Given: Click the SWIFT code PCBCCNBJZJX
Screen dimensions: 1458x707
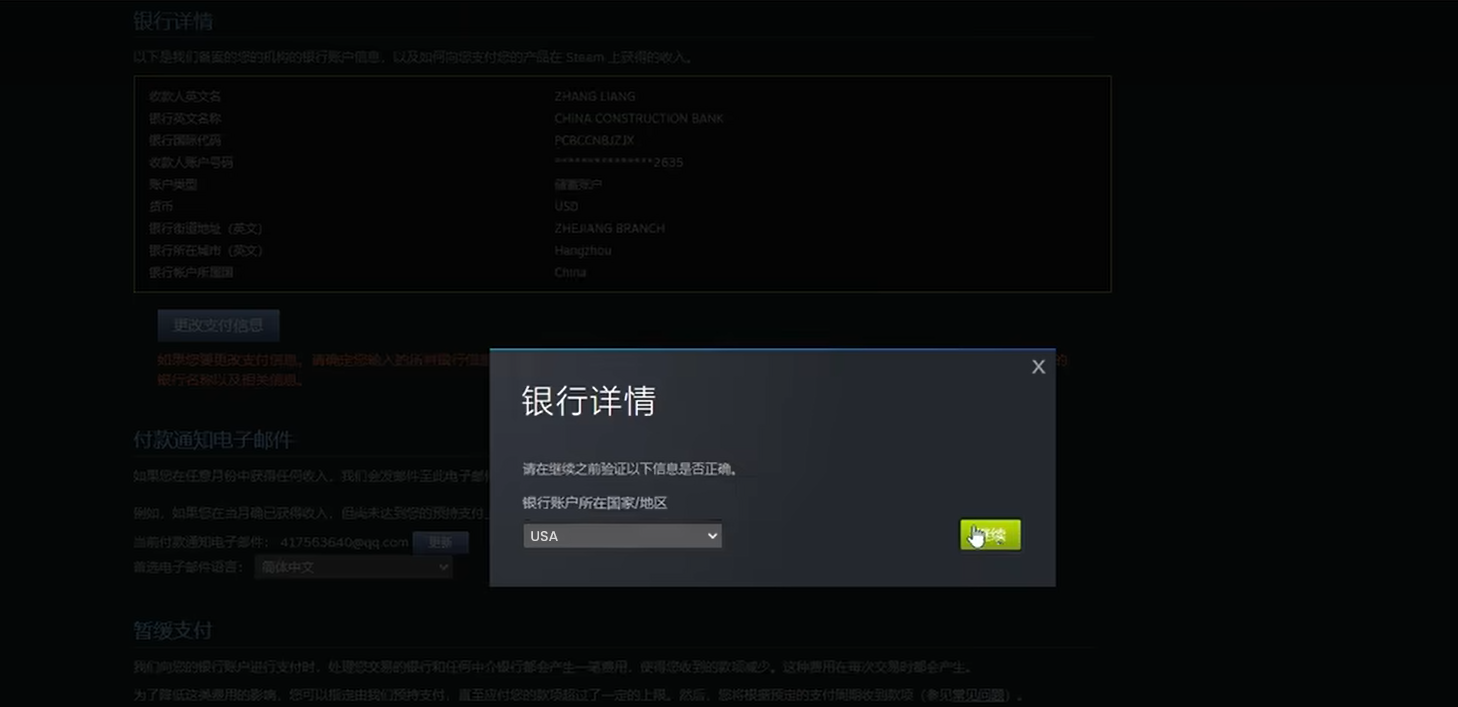Looking at the screenshot, I should coord(594,141).
